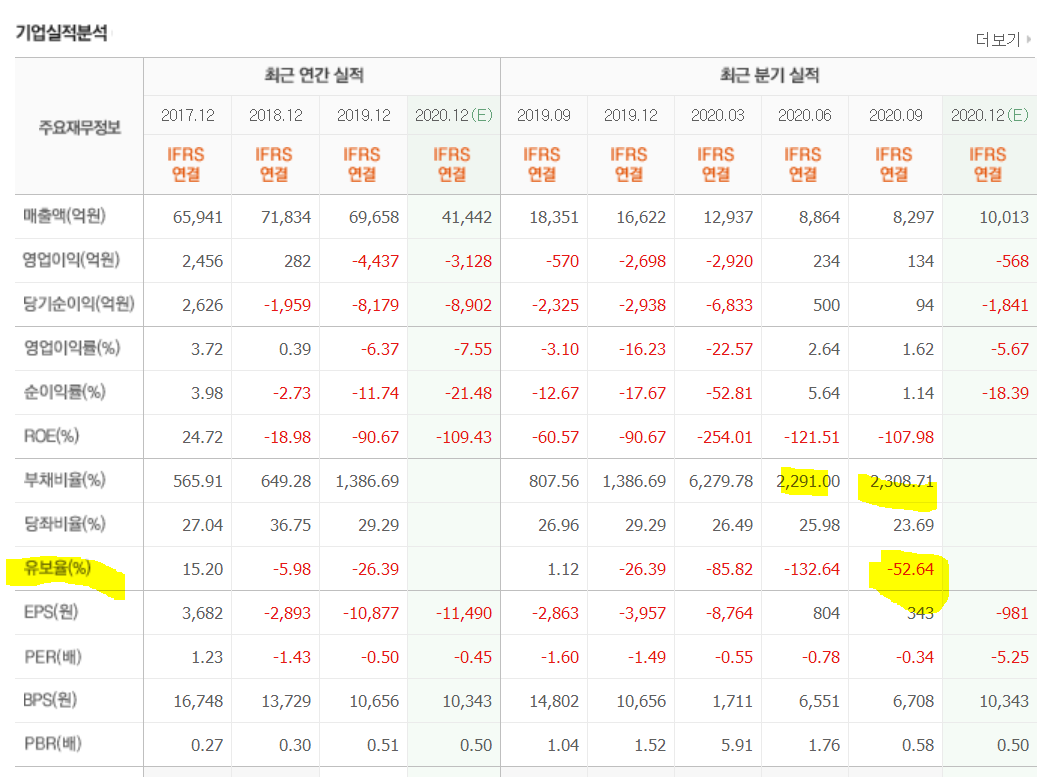This screenshot has height=777, width=1057.
Task: Click the annual 2017.12 column header
Action: point(187,115)
